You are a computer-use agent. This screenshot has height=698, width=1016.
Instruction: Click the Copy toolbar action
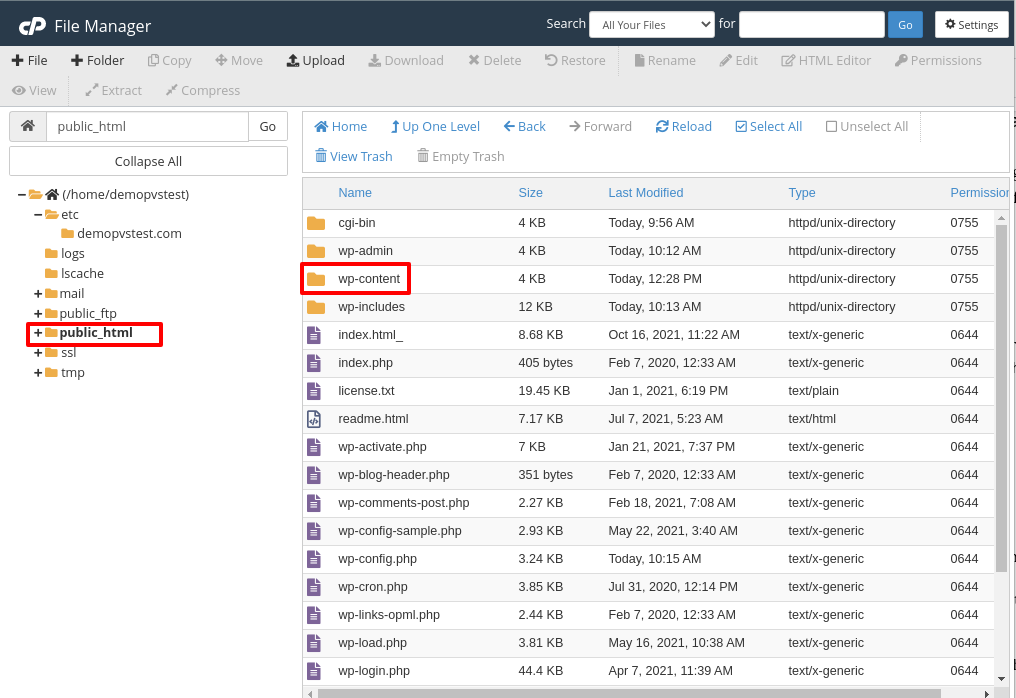point(170,60)
